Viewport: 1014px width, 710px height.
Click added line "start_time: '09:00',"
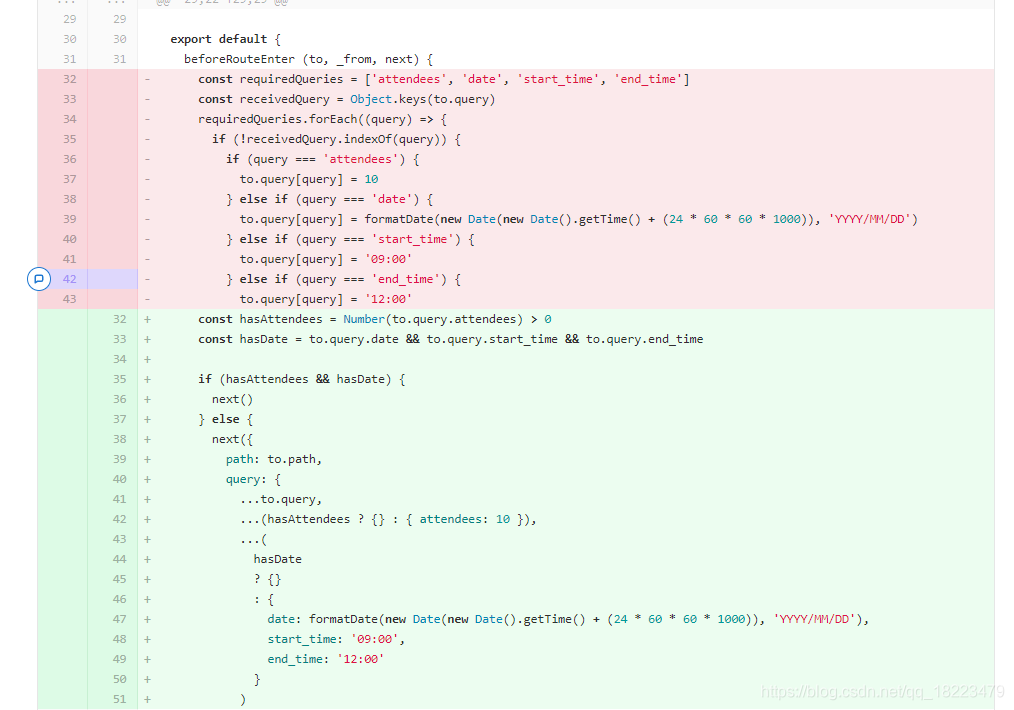click(x=336, y=639)
